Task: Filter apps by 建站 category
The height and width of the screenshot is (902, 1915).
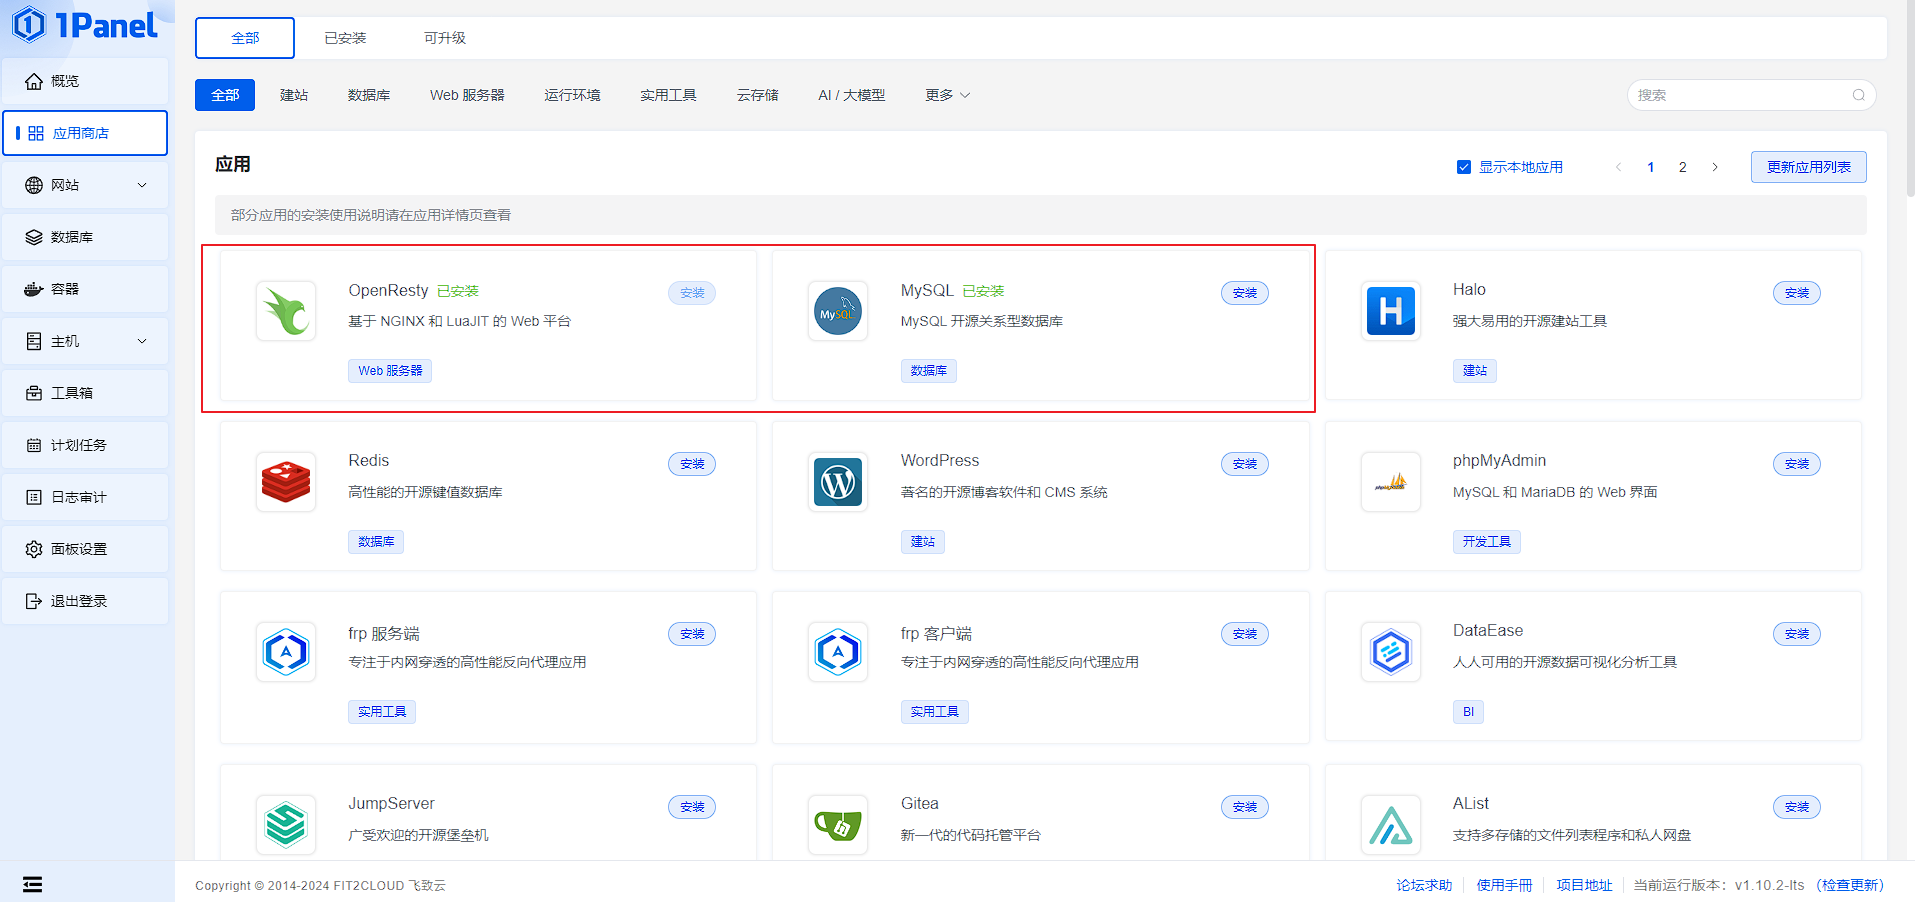Action: point(294,95)
